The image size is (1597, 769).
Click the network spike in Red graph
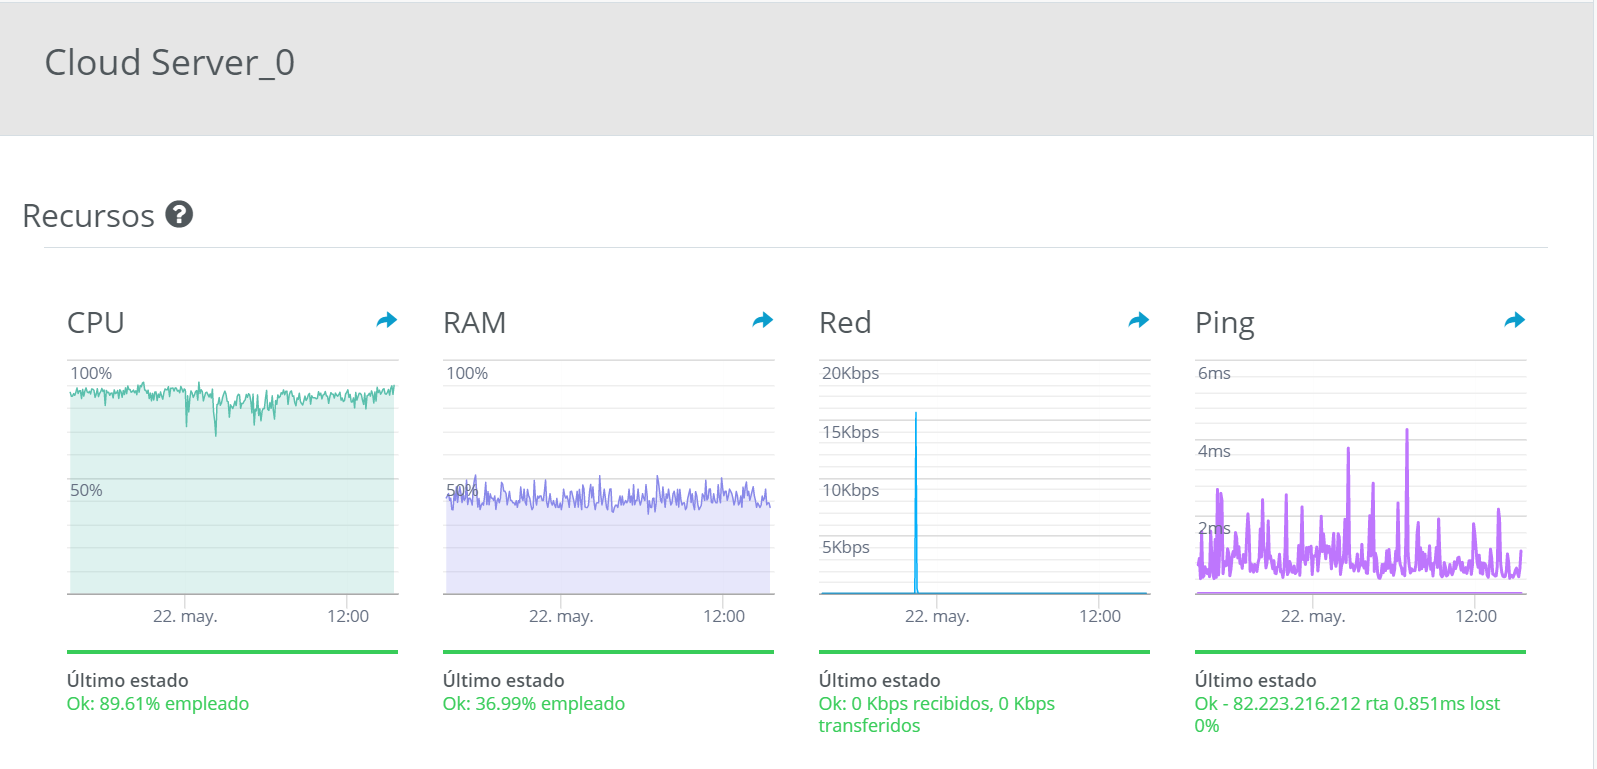click(916, 500)
